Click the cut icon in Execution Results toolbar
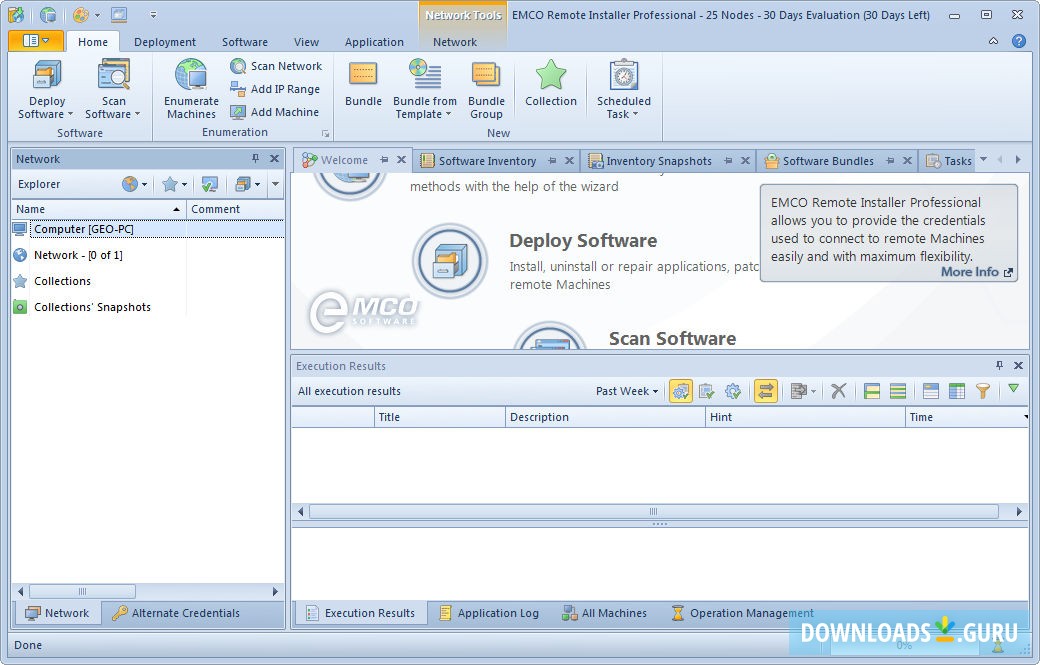This screenshot has width=1040, height=665. [x=839, y=391]
